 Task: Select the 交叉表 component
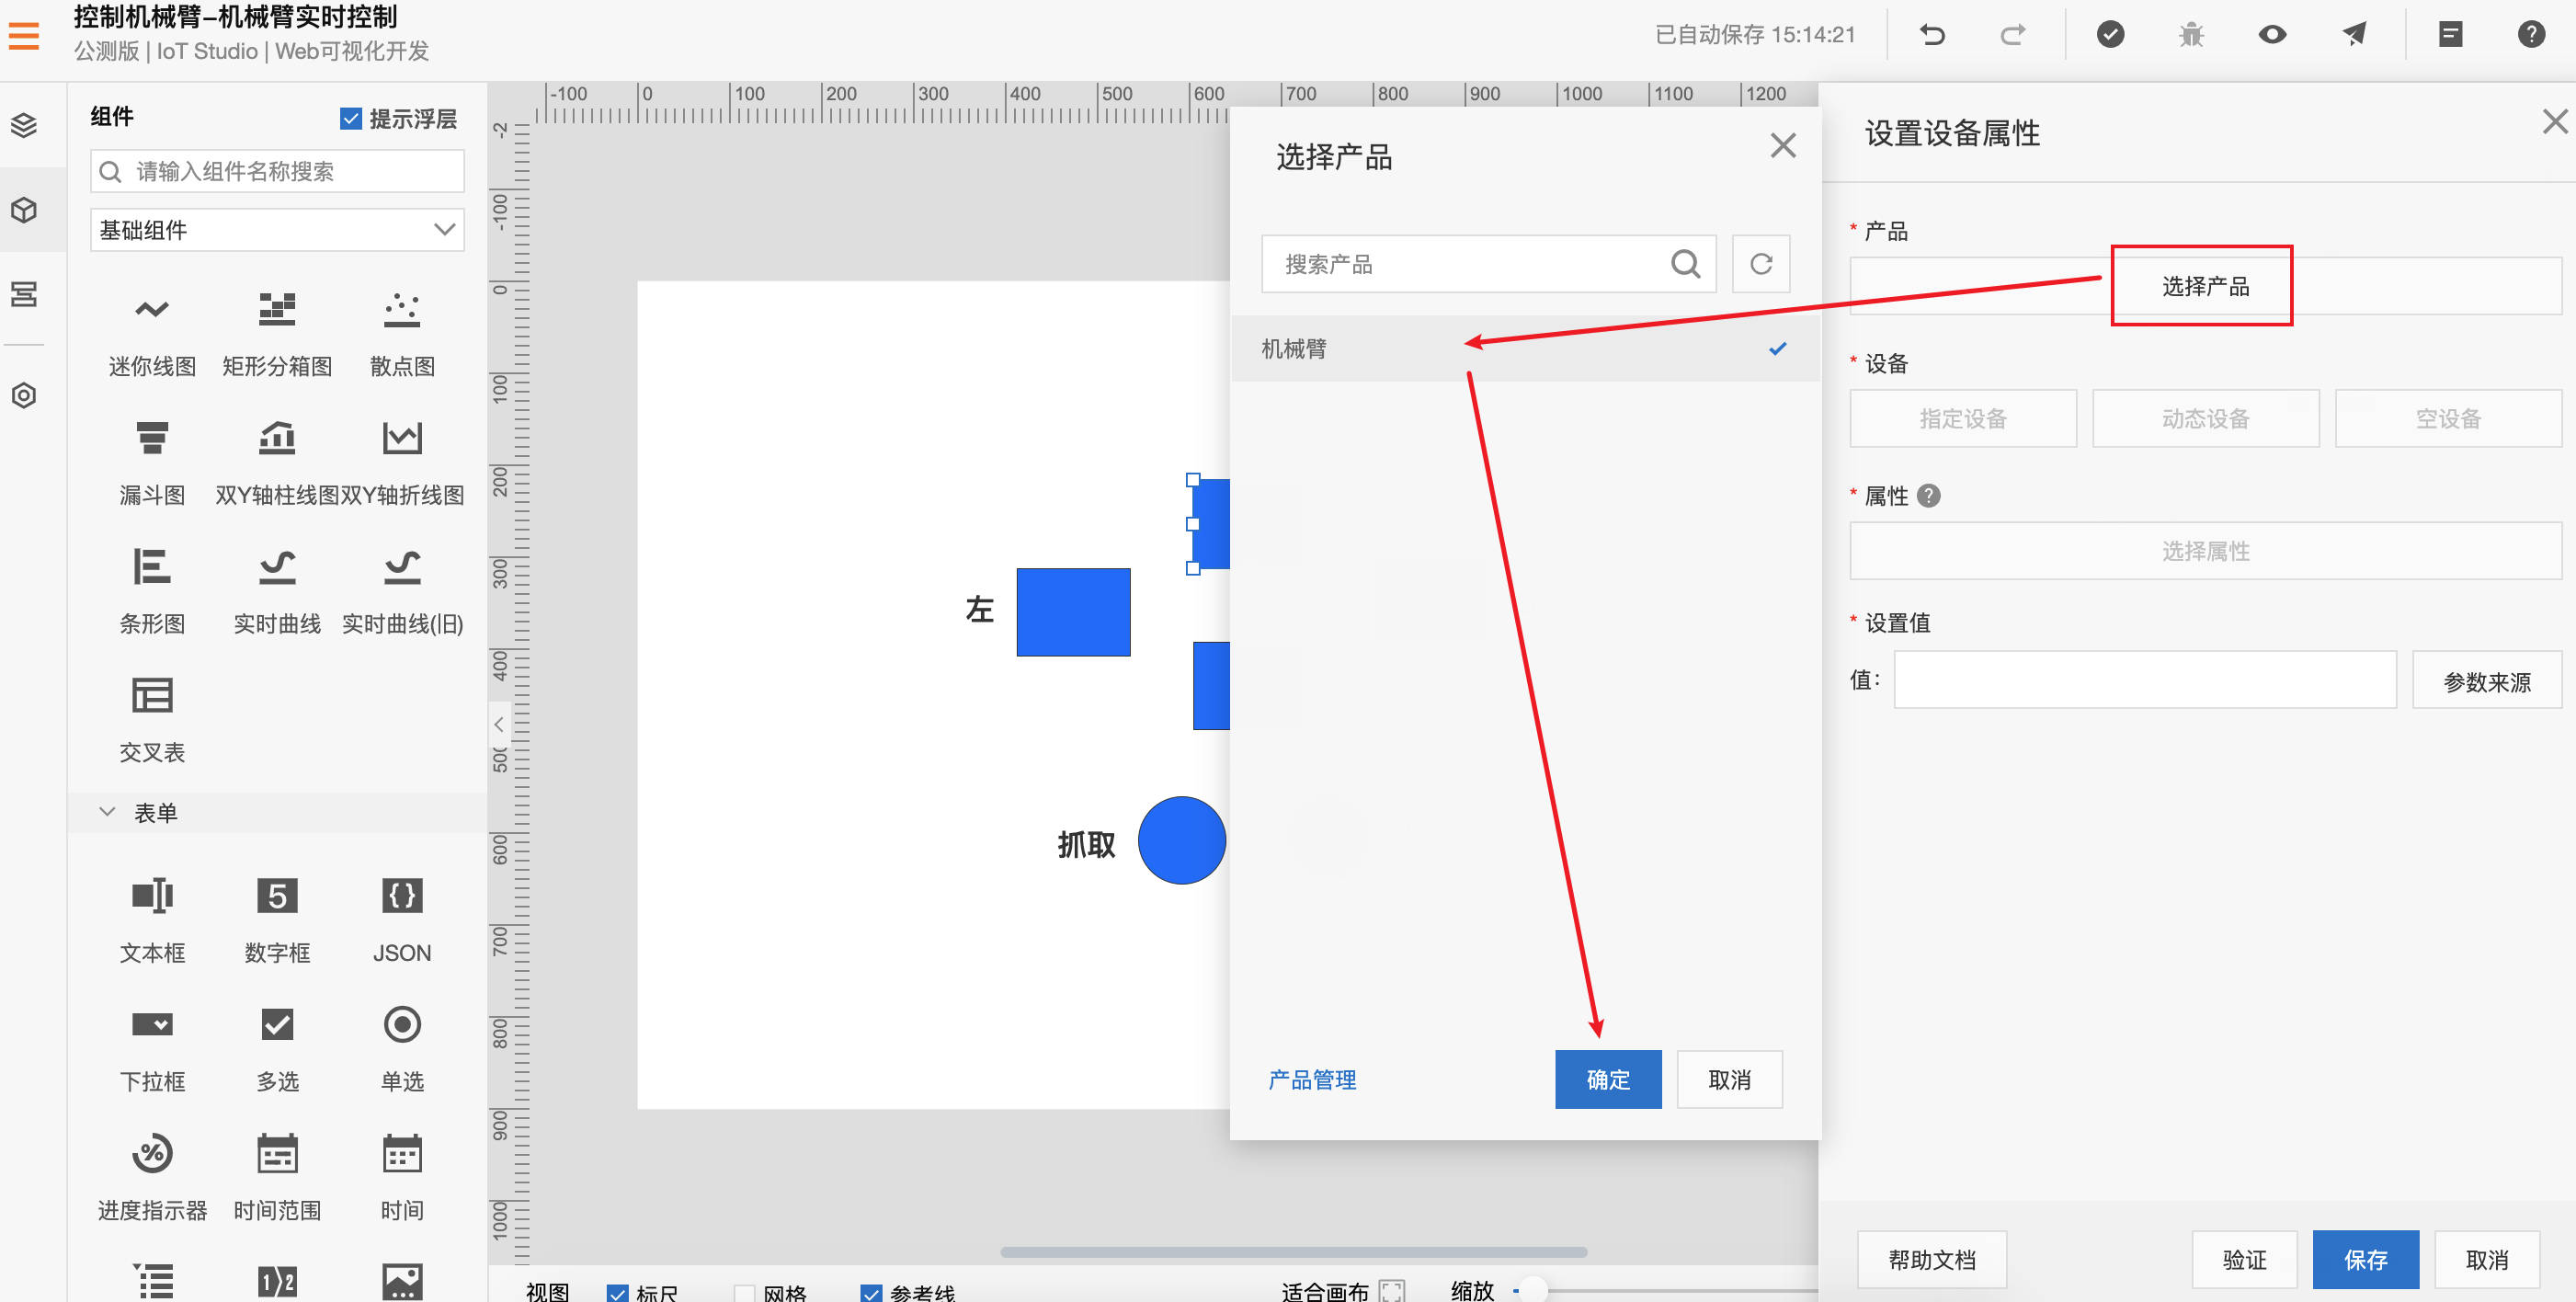click(152, 720)
